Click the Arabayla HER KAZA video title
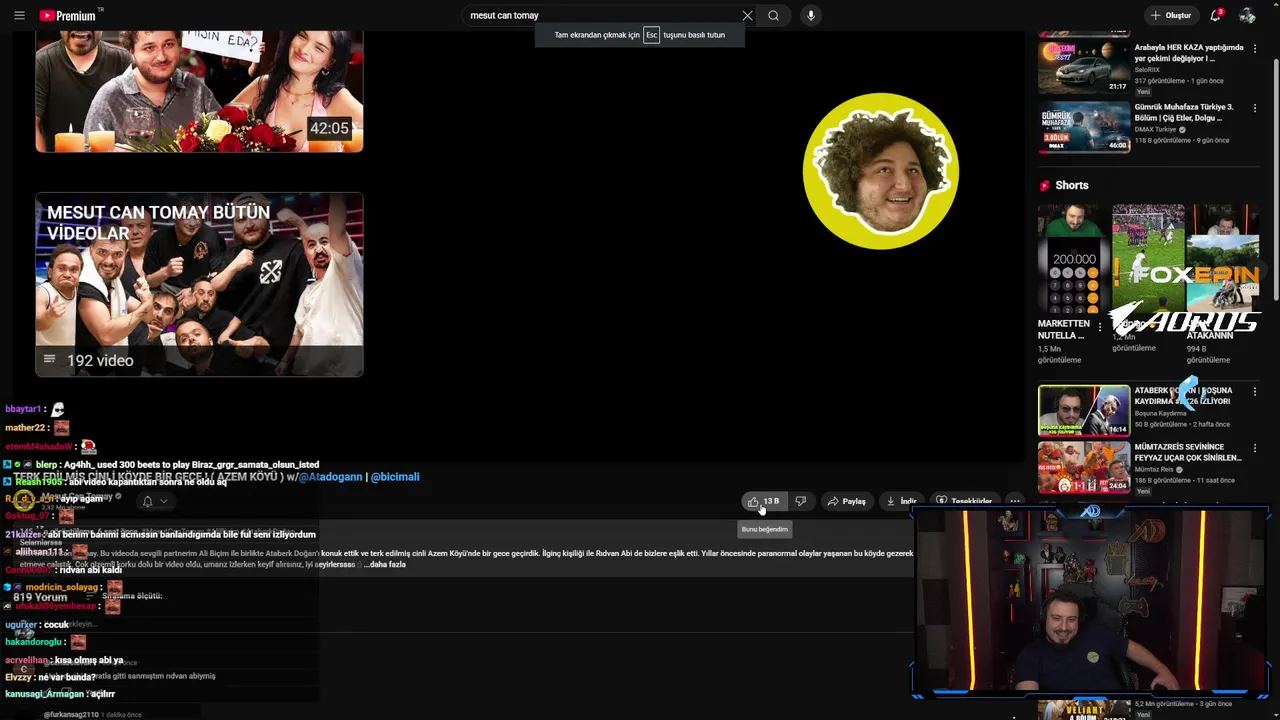Image resolution: width=1280 pixels, height=720 pixels. (x=1189, y=53)
